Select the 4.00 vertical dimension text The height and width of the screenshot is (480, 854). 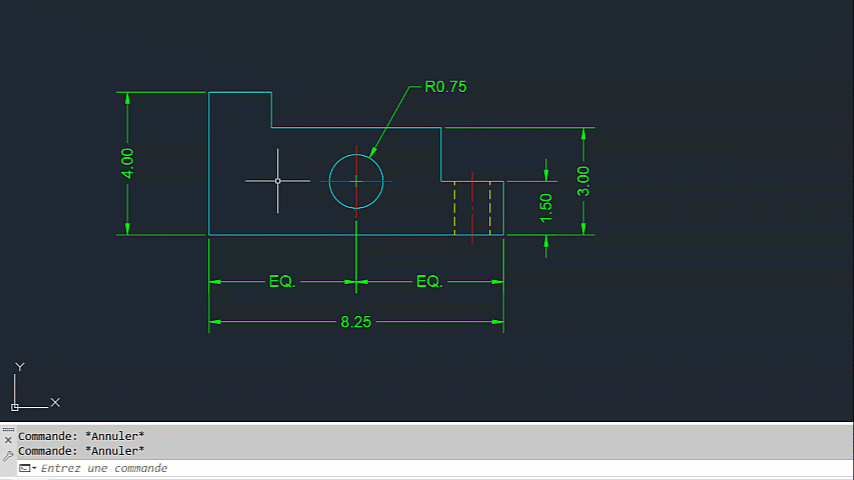(x=127, y=163)
